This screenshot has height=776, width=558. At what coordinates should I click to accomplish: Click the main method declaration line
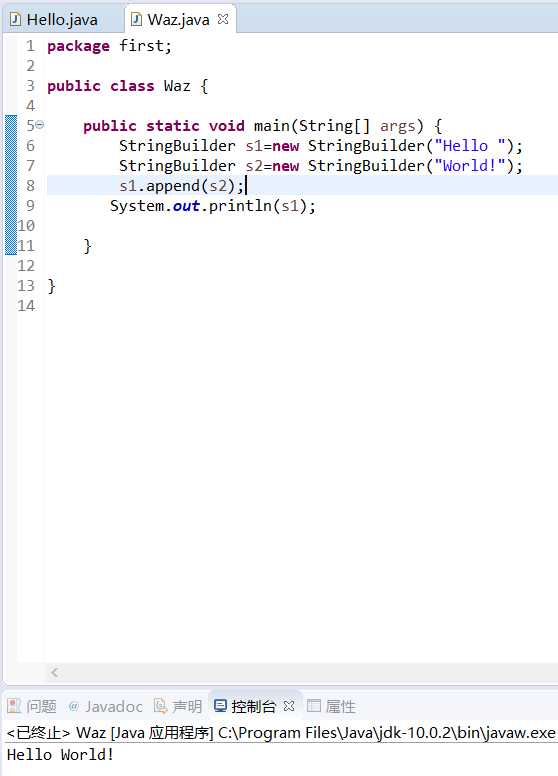(x=262, y=126)
